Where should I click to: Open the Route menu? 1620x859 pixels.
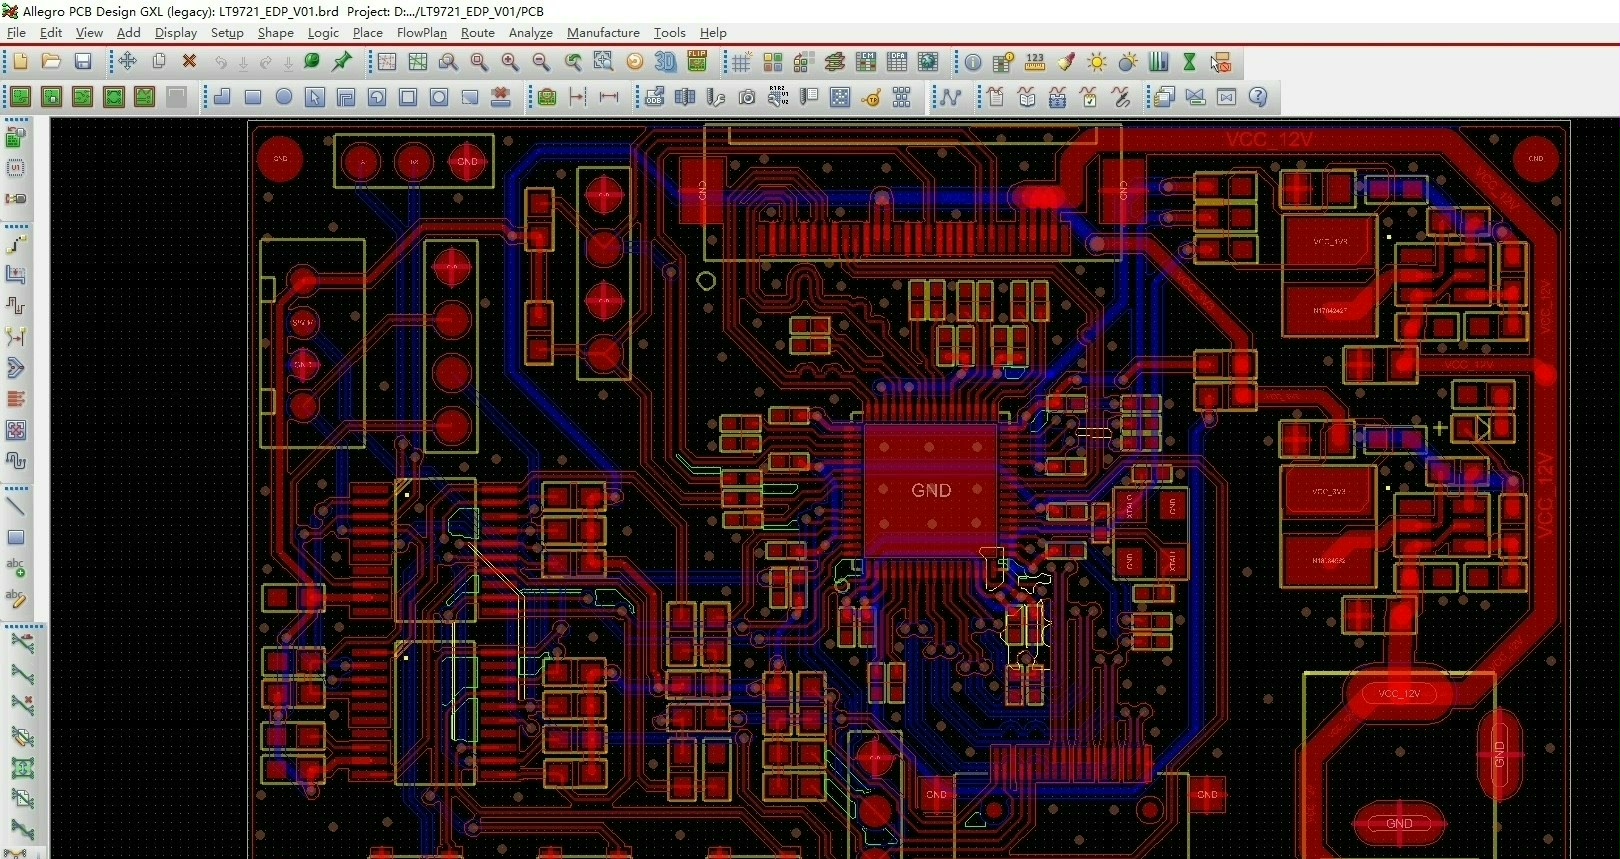478,33
